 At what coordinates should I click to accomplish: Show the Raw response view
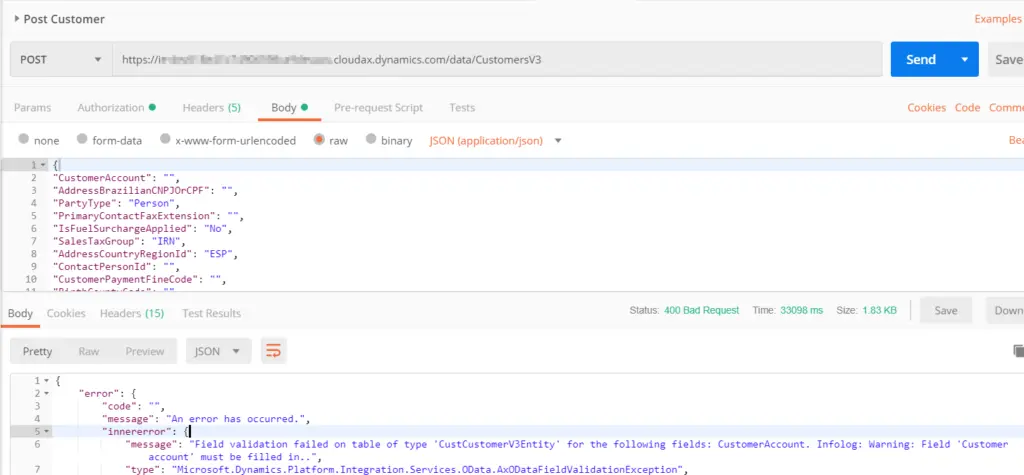pyautogui.click(x=89, y=352)
